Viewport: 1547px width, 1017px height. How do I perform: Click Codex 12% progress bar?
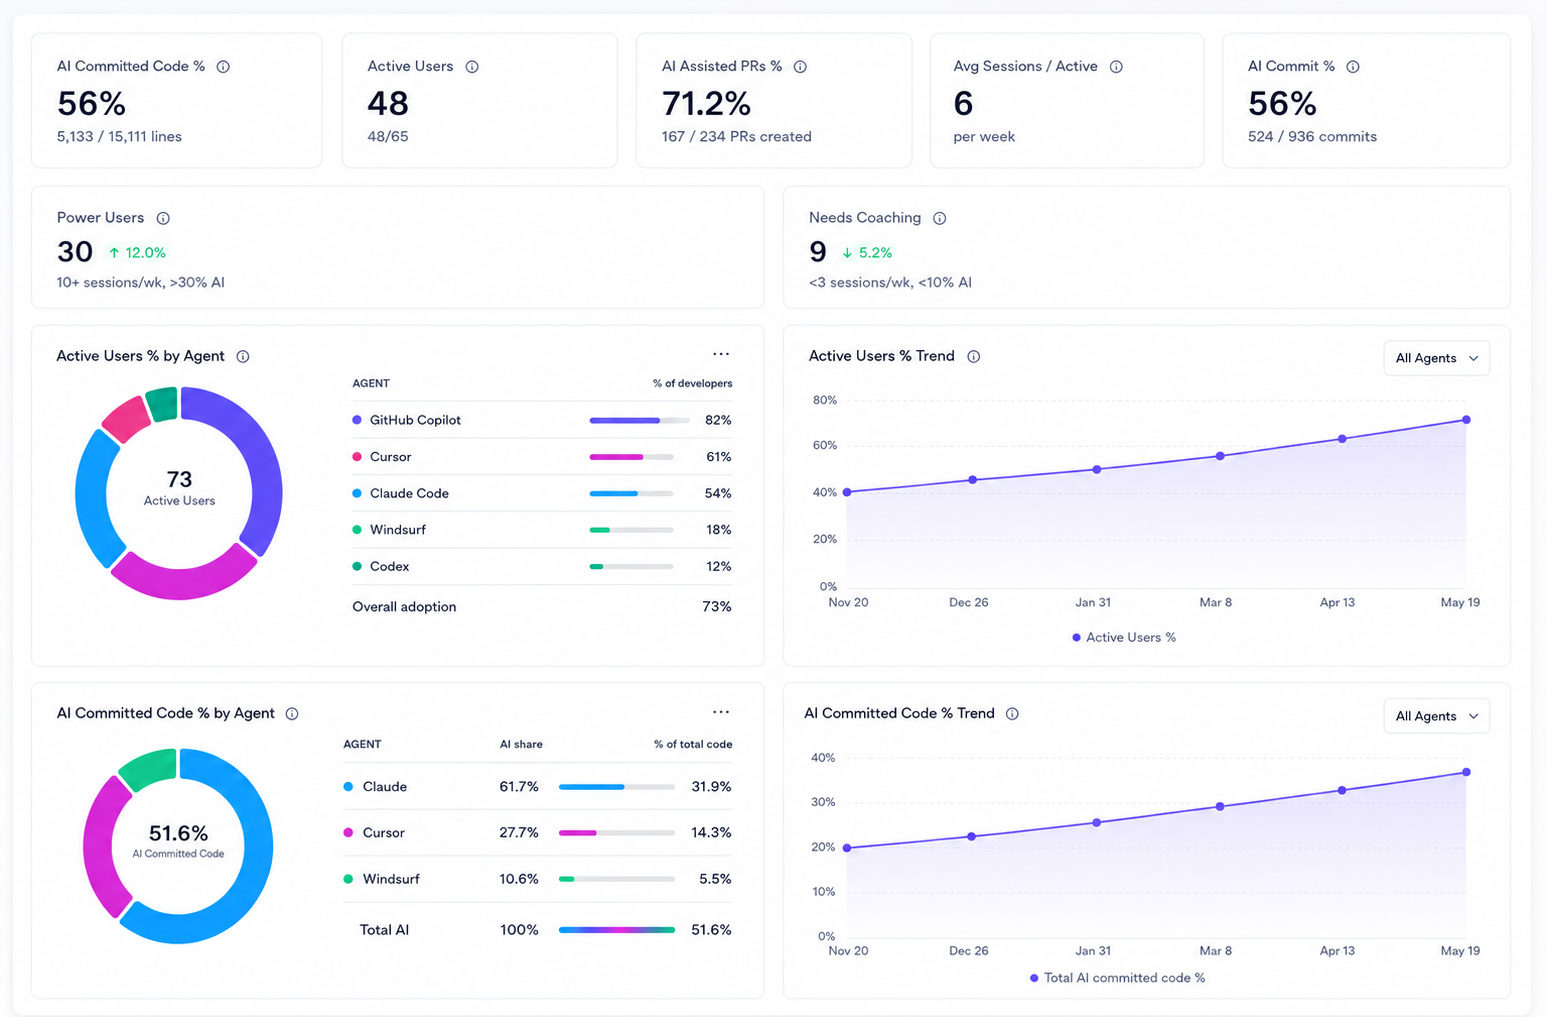coord(631,566)
